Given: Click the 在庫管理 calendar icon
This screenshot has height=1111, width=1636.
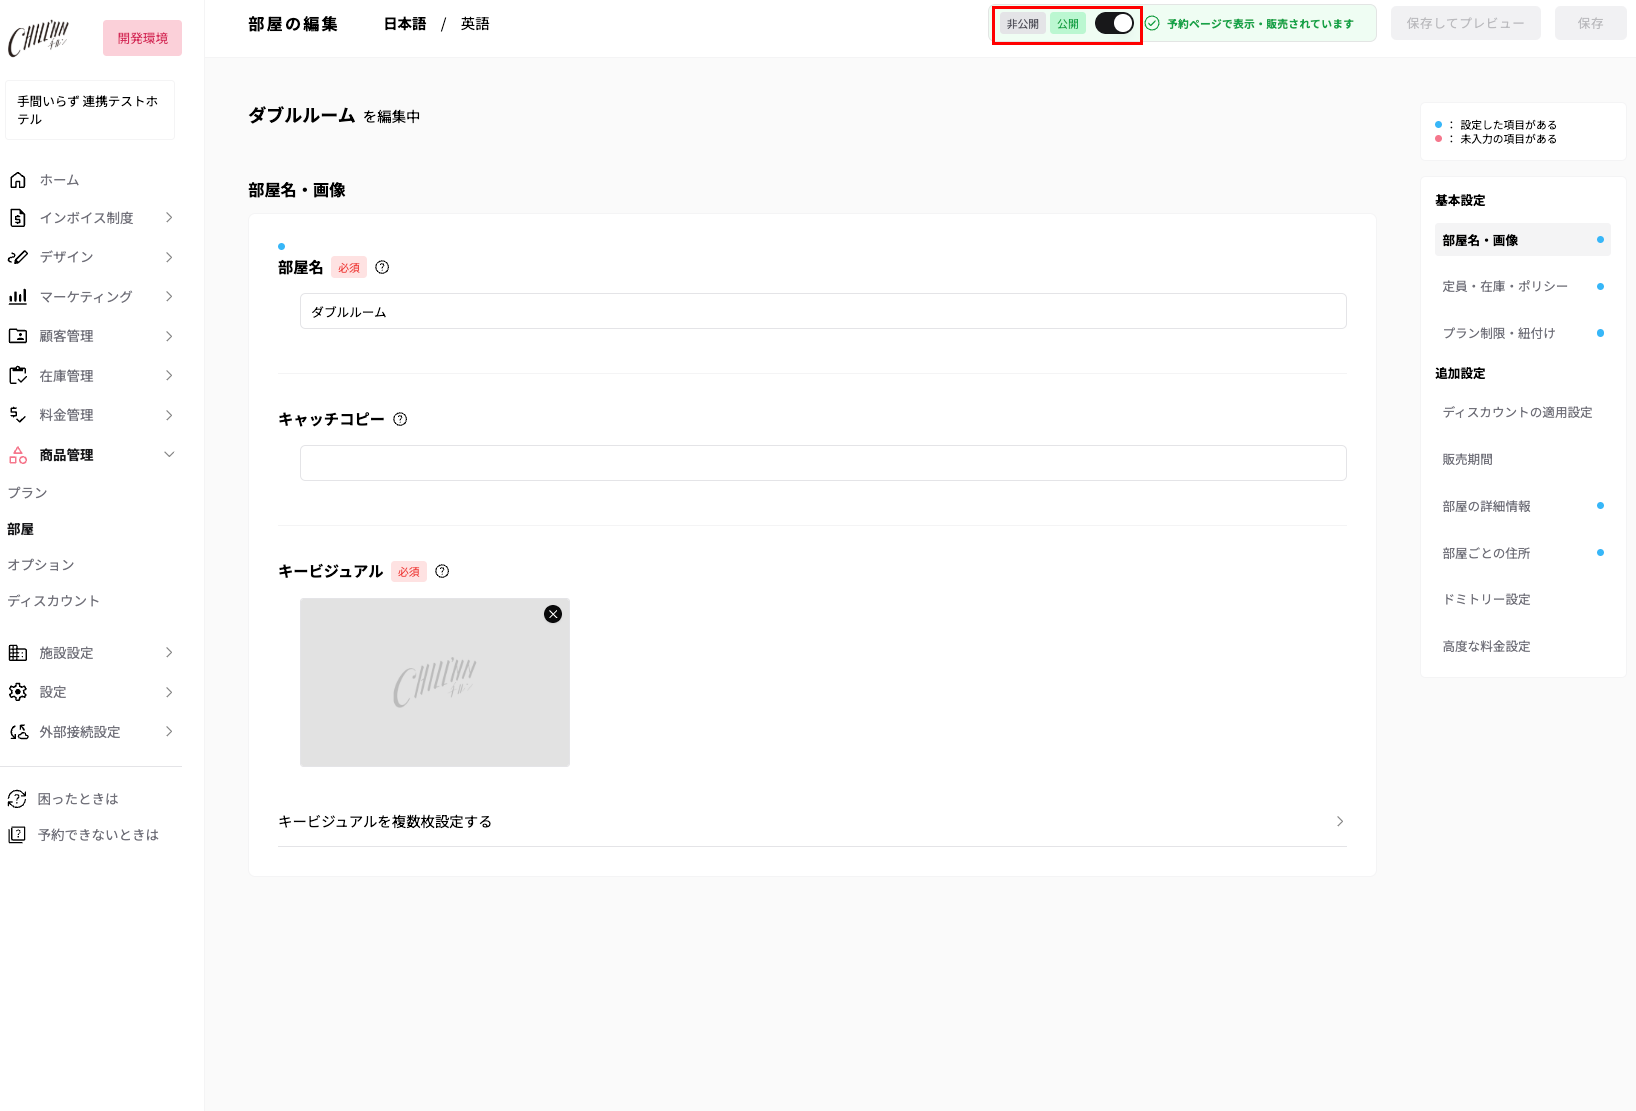Looking at the screenshot, I should coord(17,376).
